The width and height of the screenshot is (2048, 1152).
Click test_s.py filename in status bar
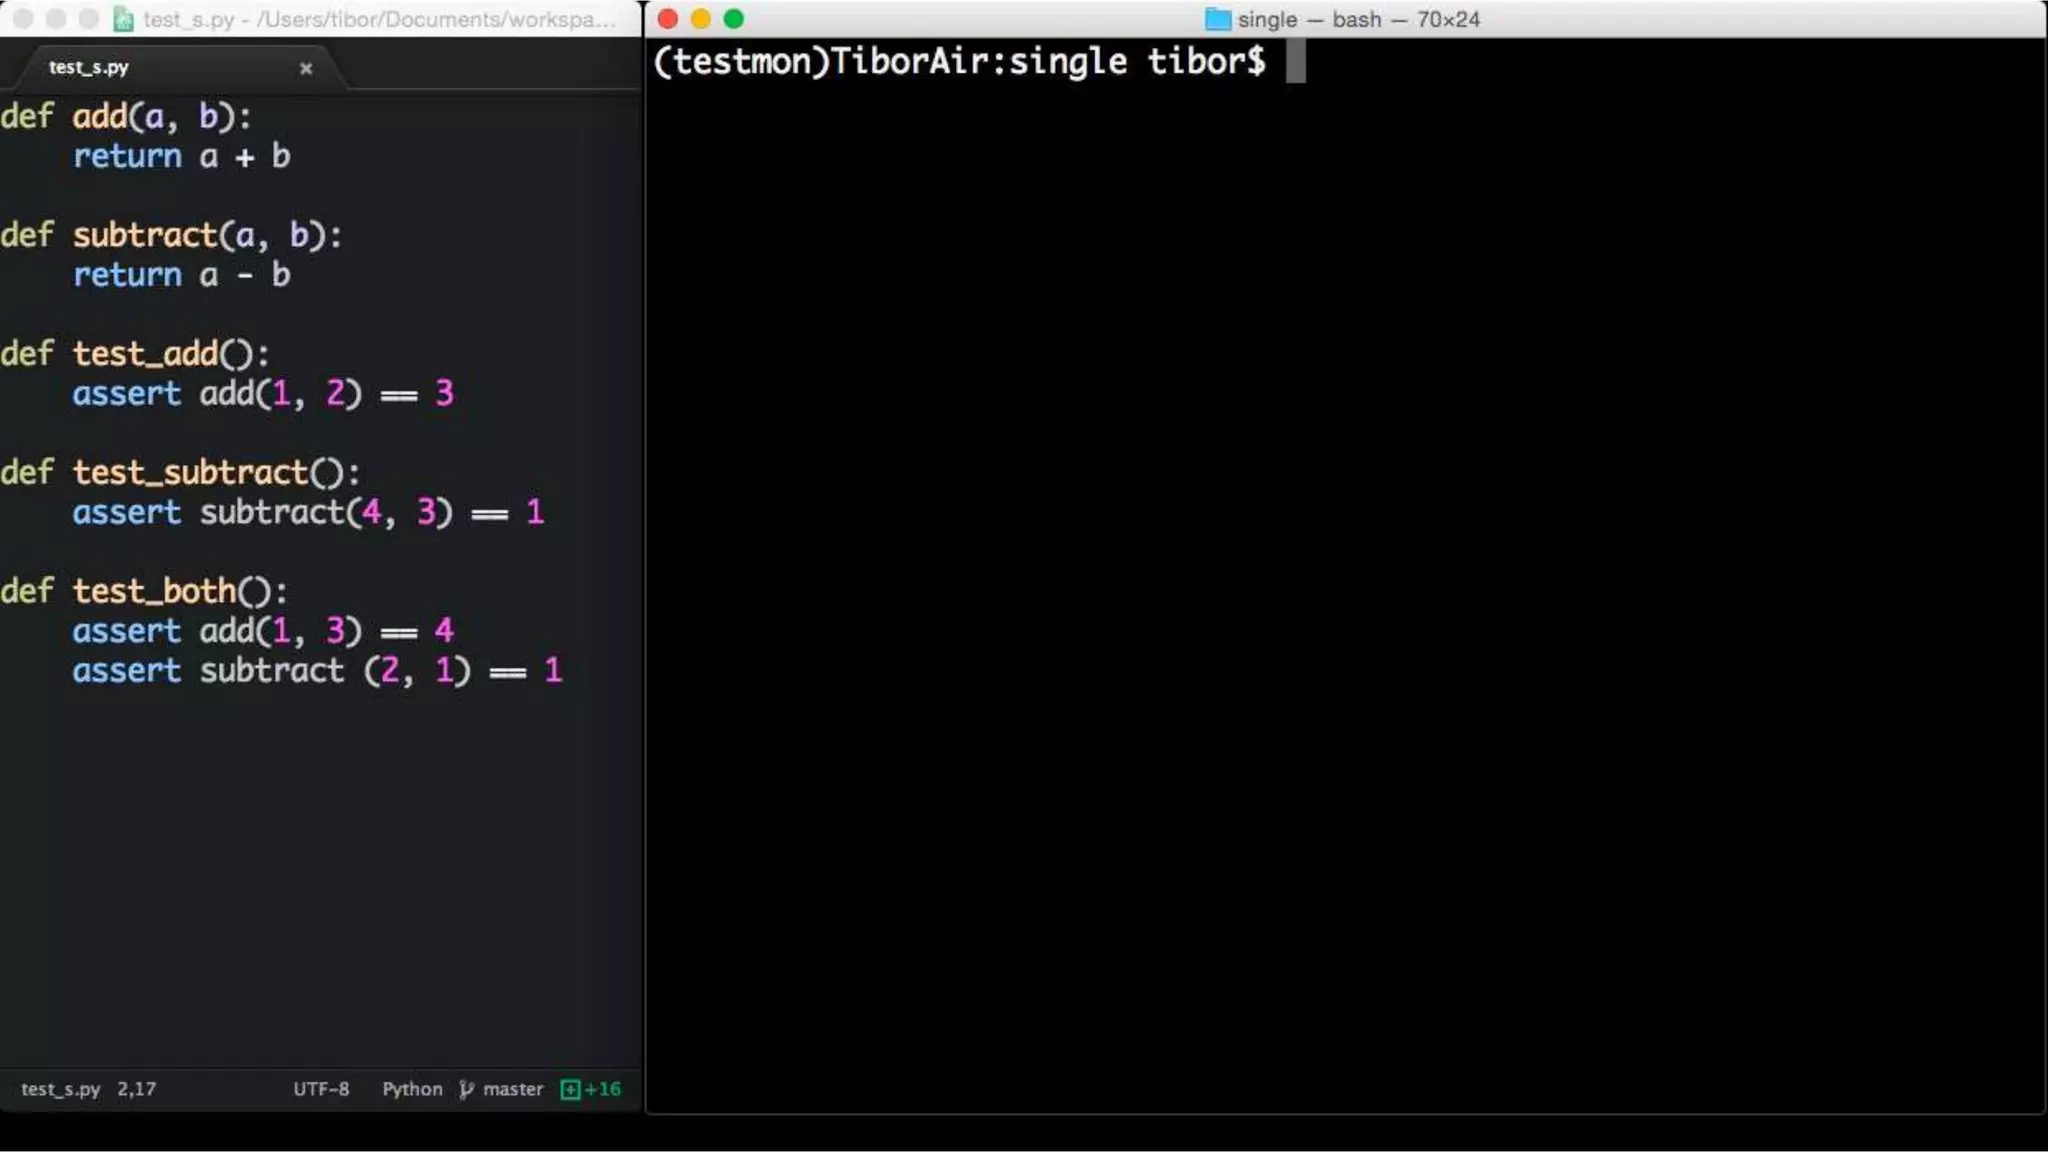61,1089
